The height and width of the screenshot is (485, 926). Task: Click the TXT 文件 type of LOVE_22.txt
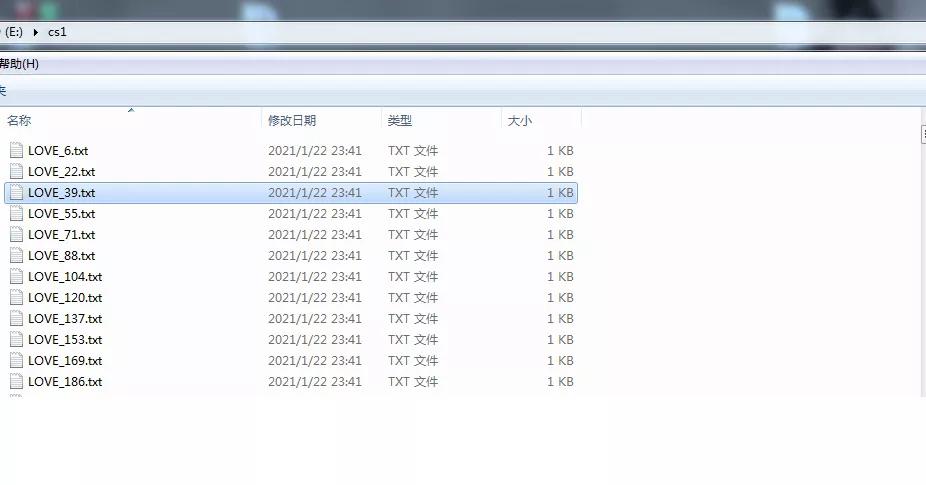pyautogui.click(x=413, y=171)
